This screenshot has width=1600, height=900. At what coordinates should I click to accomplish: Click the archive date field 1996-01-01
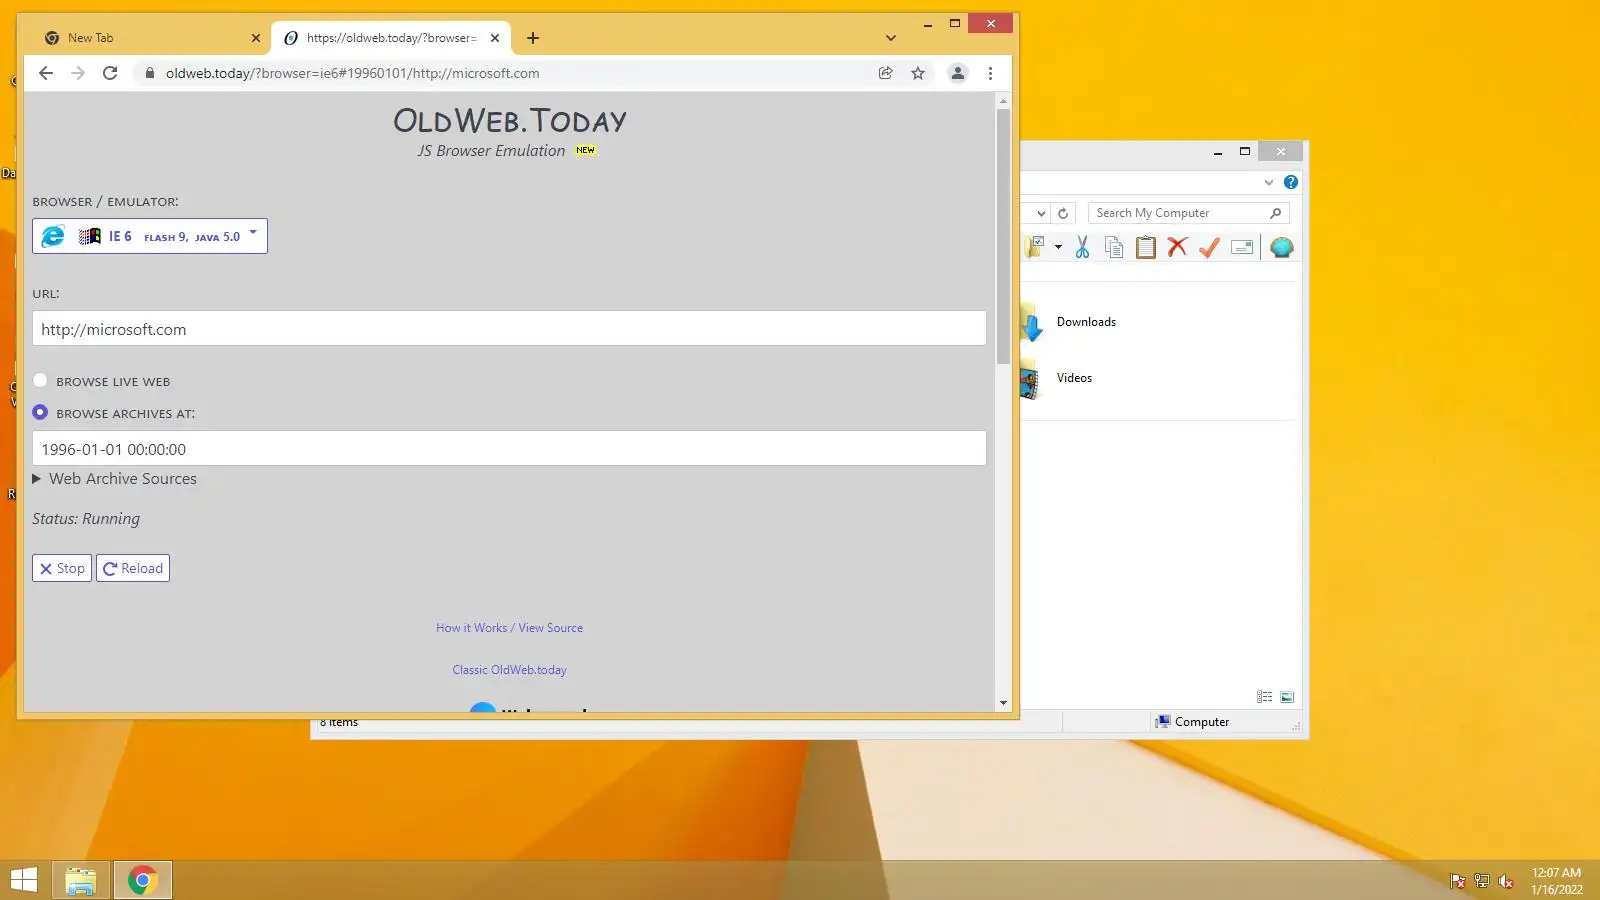pos(509,449)
